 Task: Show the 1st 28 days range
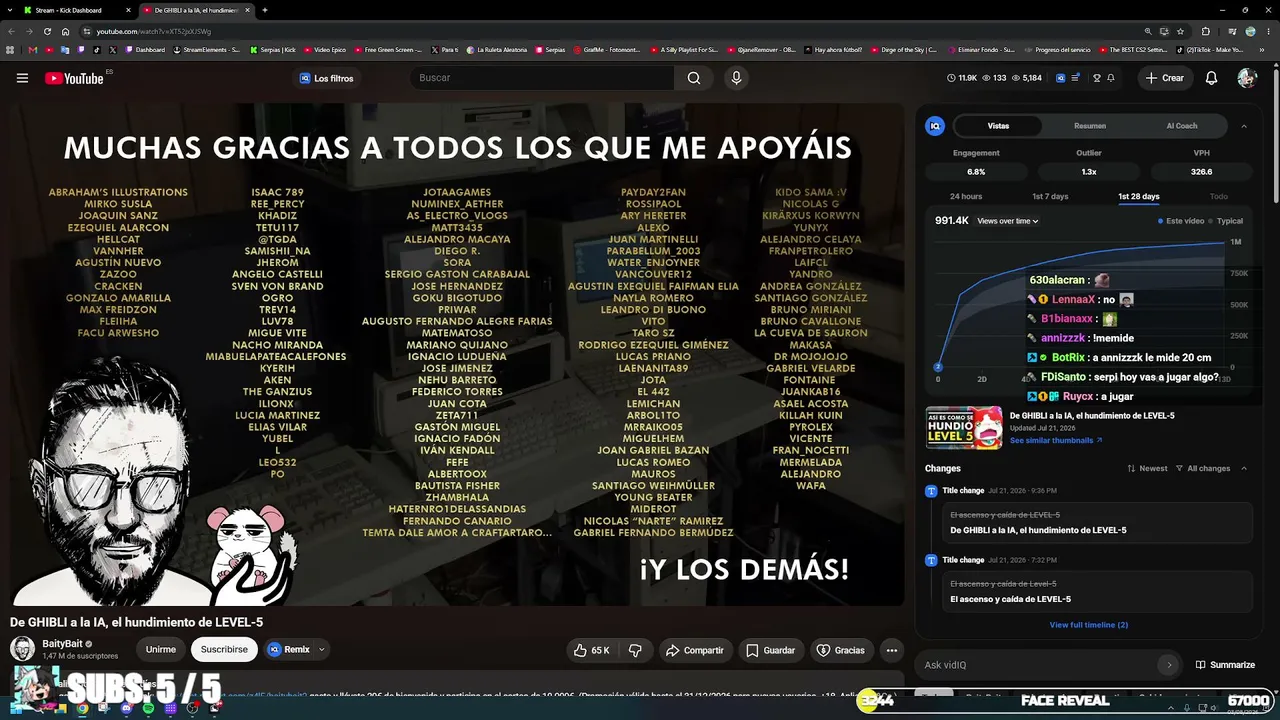tap(1138, 197)
